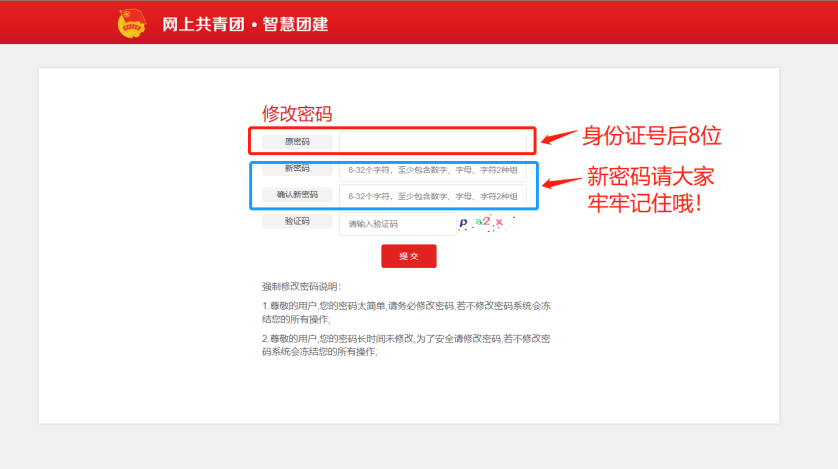Viewport: 838px width, 469px height.
Task: Click the 请输入验证码 input box
Action: point(397,223)
